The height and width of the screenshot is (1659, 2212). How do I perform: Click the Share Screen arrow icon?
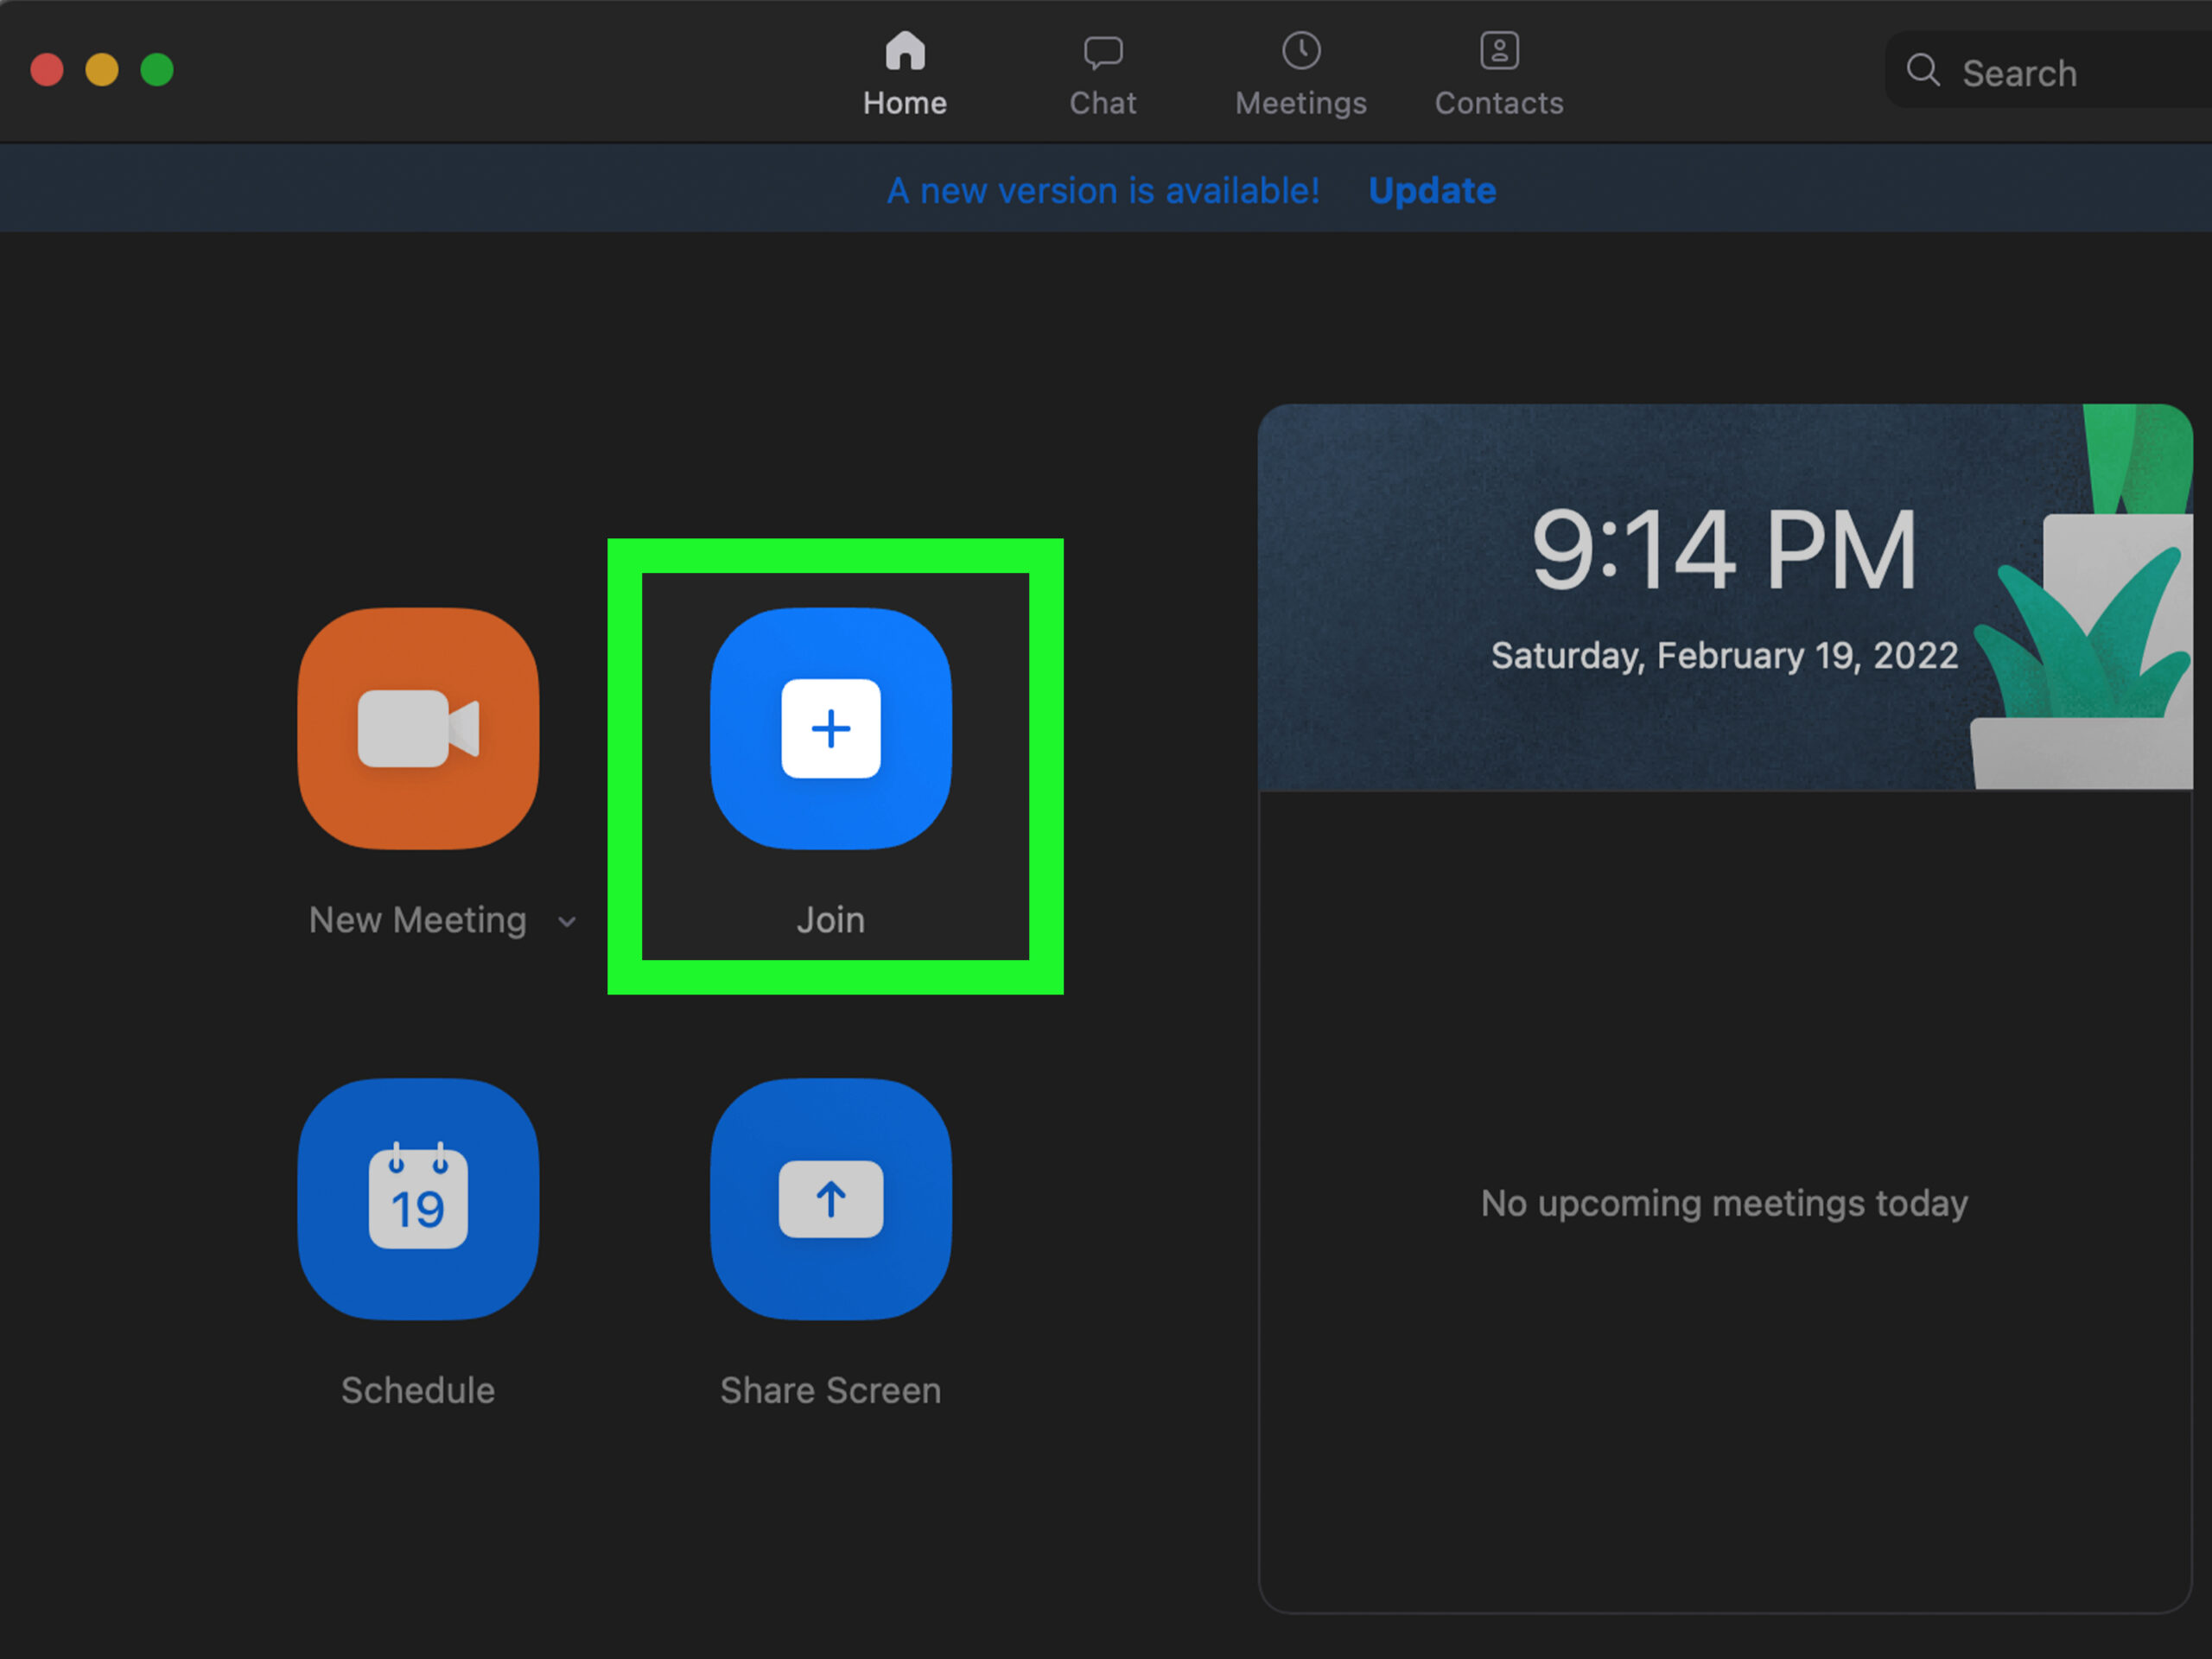831,1199
